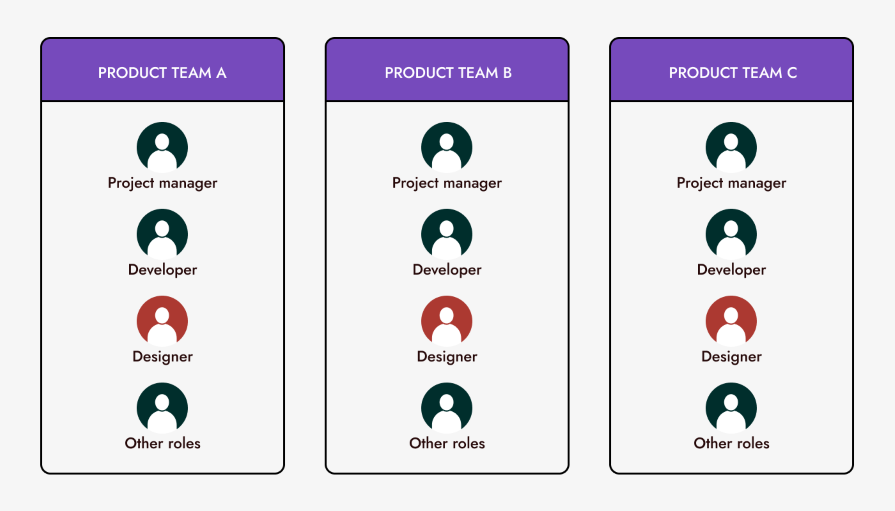Click the Other roles label in Team C
This screenshot has height=511, width=895.
click(731, 444)
